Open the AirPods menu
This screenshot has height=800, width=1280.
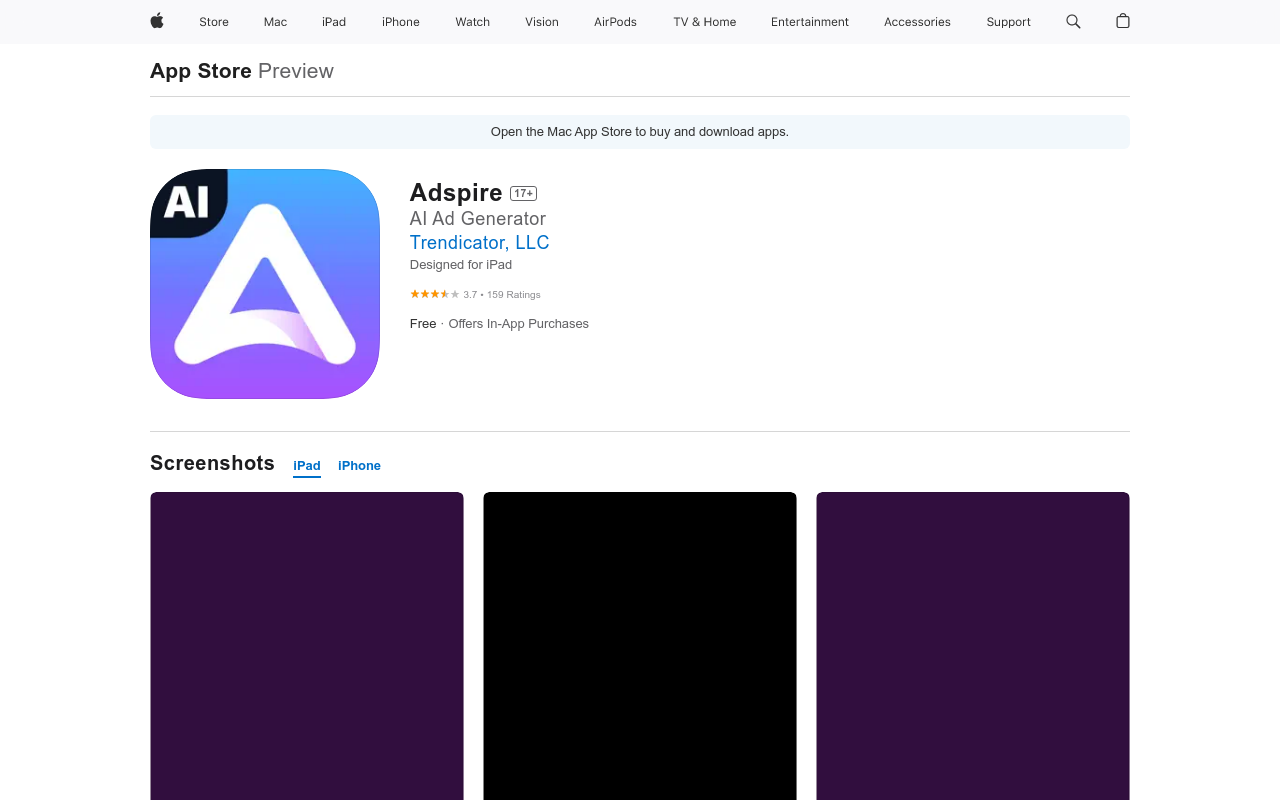615,22
